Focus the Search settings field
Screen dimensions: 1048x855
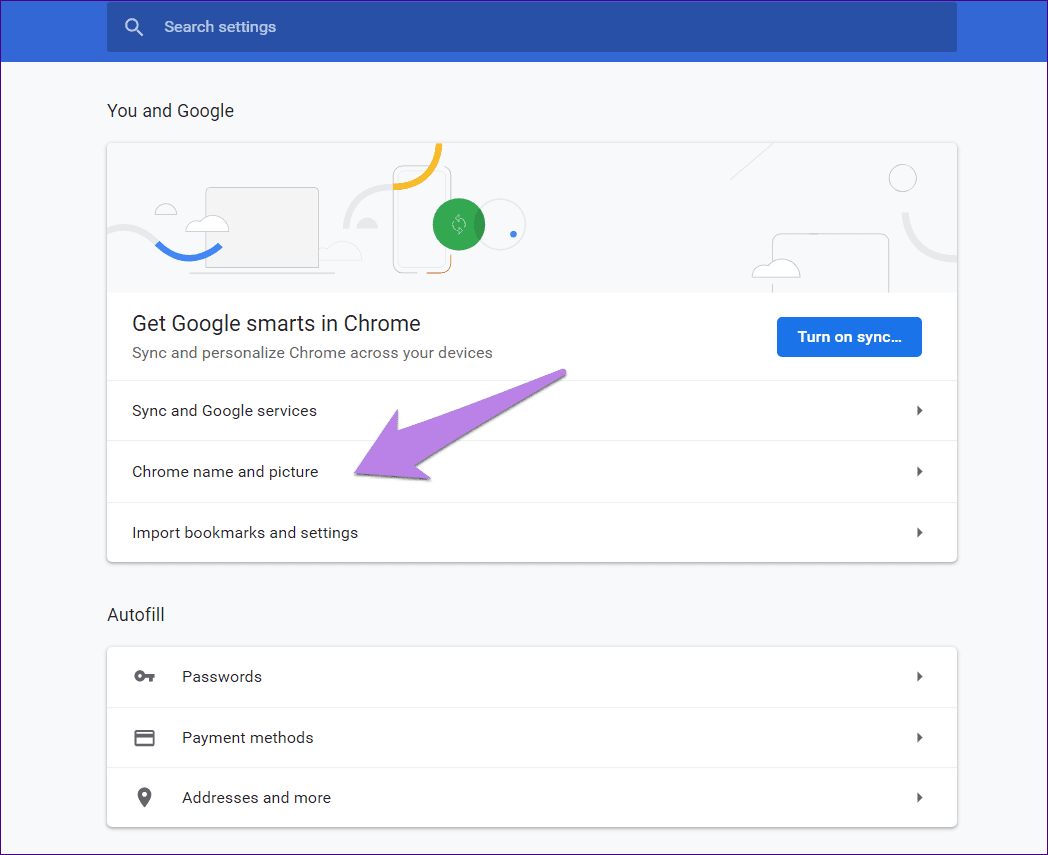tap(531, 27)
